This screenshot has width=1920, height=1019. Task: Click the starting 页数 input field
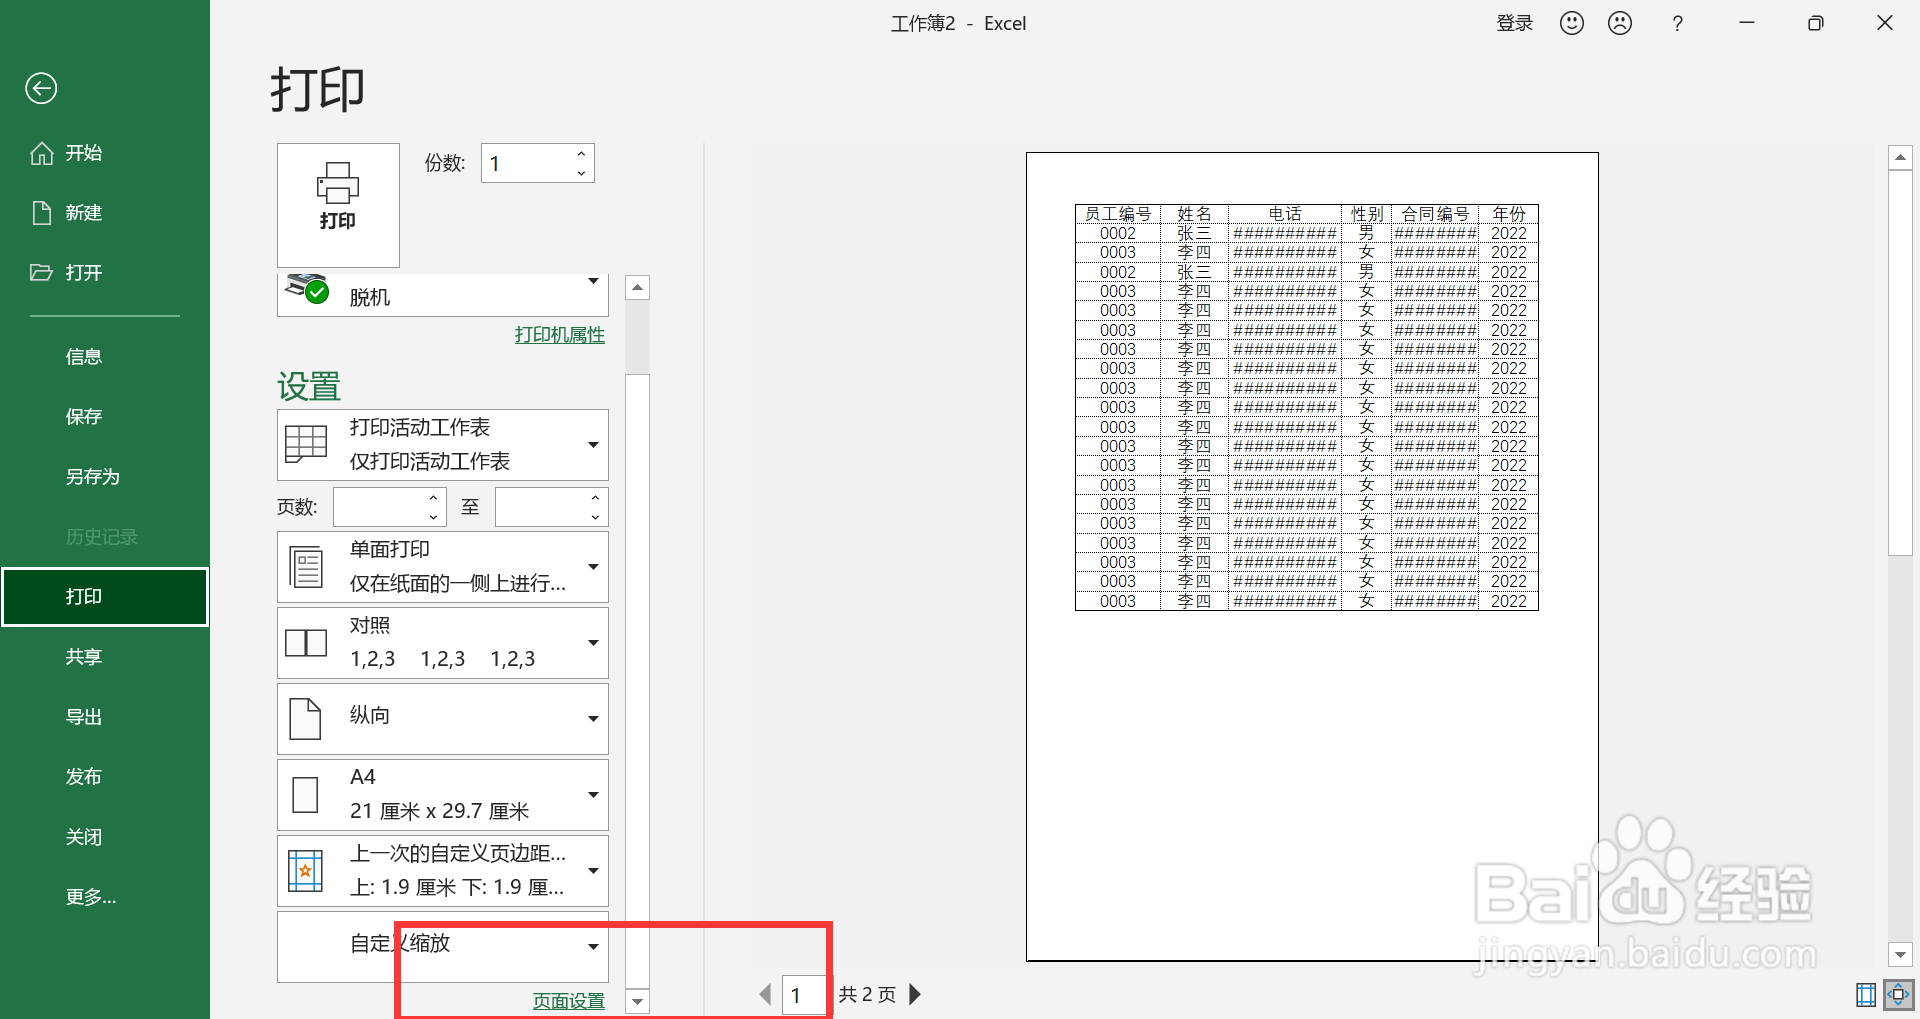tap(378, 507)
